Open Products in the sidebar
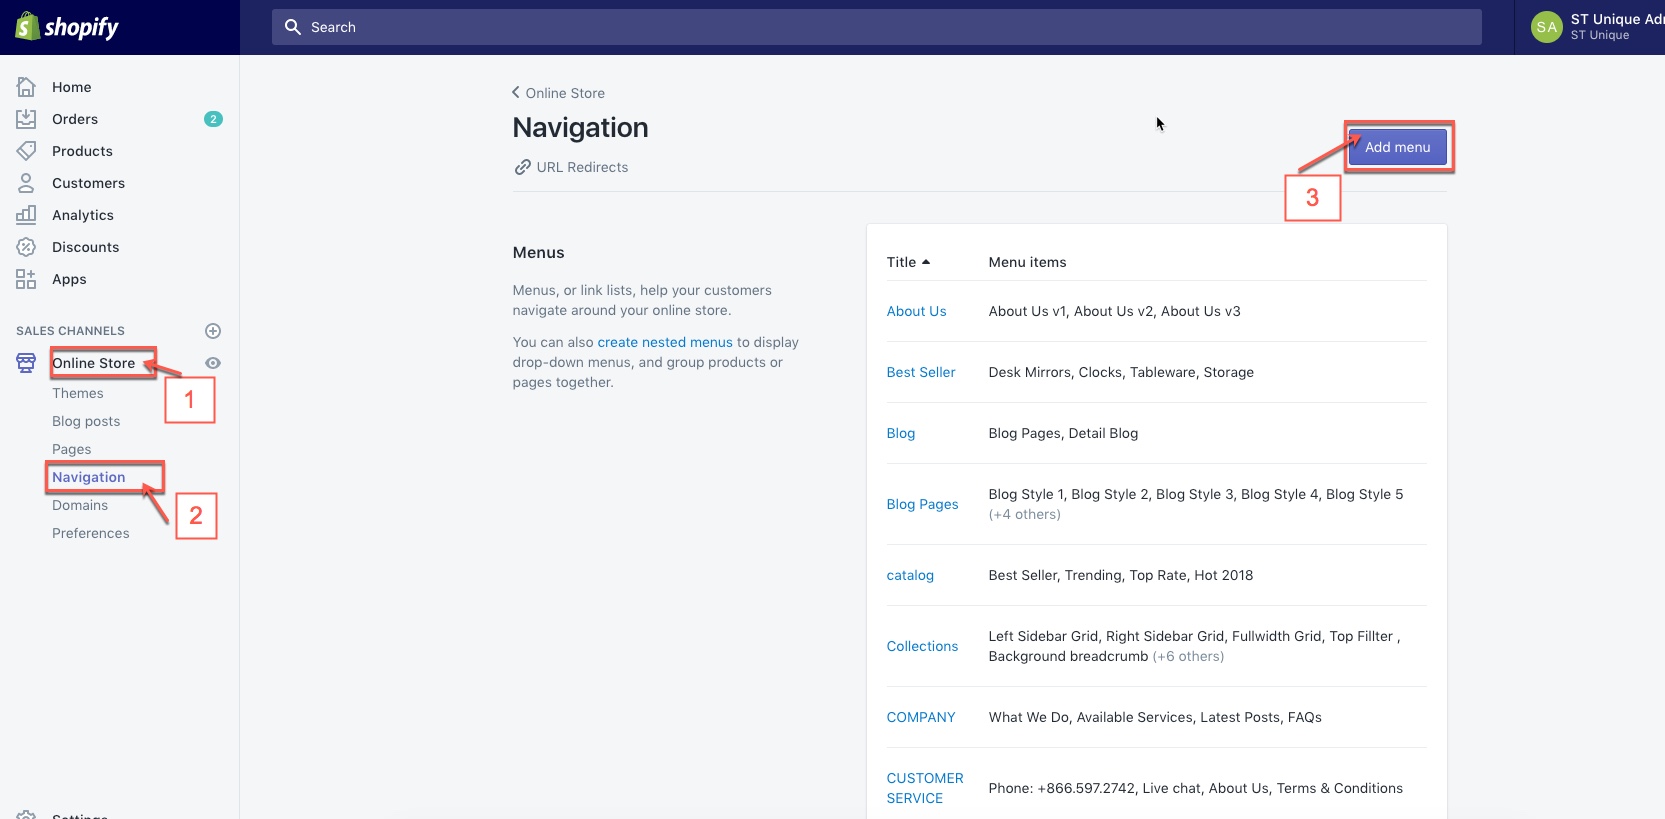1665x819 pixels. tap(82, 151)
